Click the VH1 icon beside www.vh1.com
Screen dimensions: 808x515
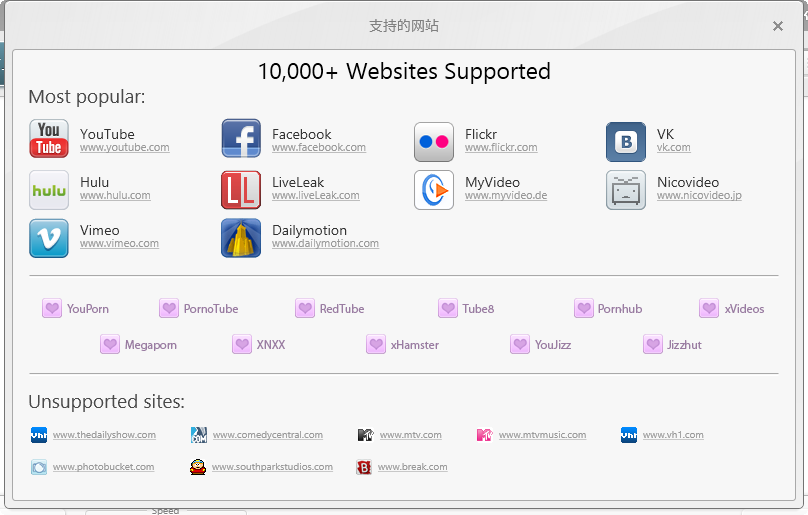(629, 435)
